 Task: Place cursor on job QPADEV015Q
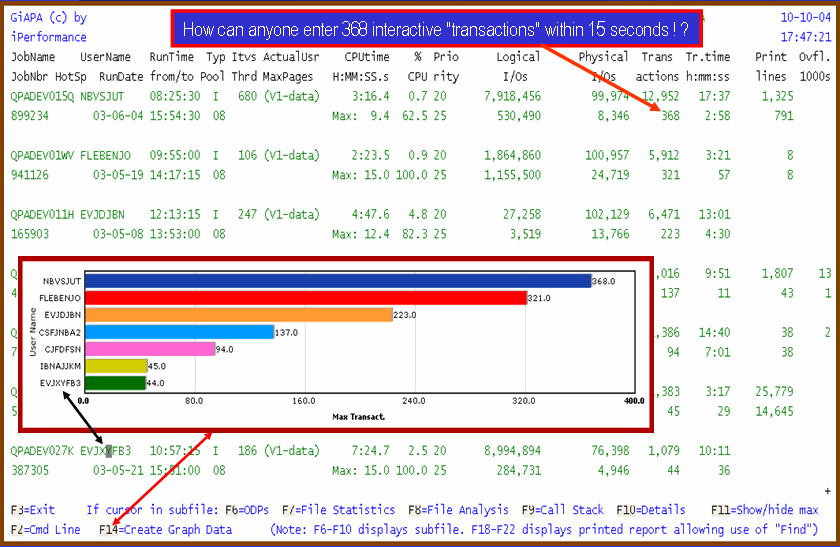[41, 96]
